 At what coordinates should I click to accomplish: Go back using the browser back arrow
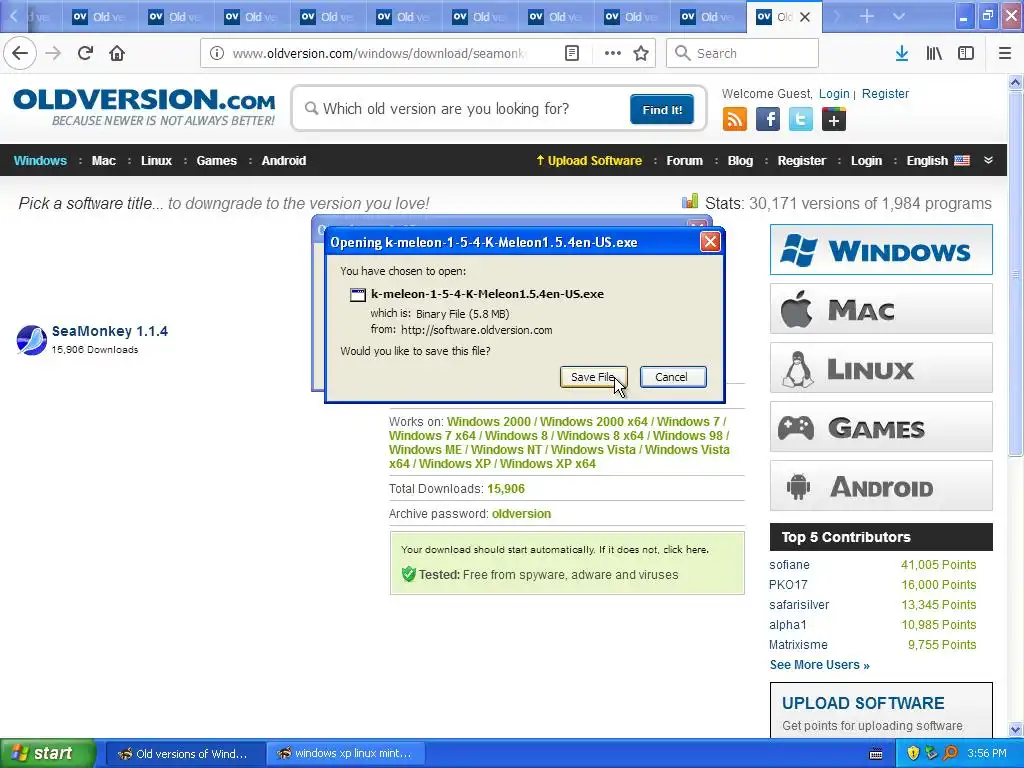click(x=20, y=53)
